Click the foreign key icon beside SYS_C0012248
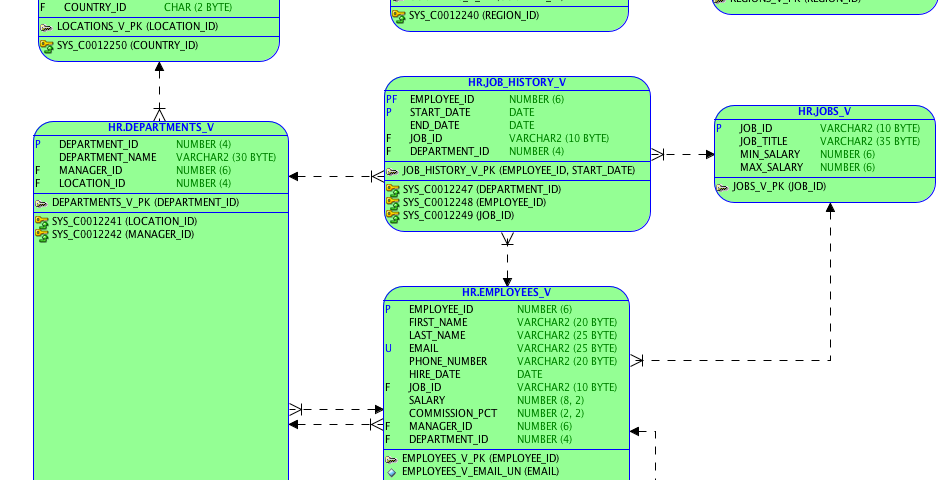Image resolution: width=949 pixels, height=480 pixels. click(x=392, y=203)
